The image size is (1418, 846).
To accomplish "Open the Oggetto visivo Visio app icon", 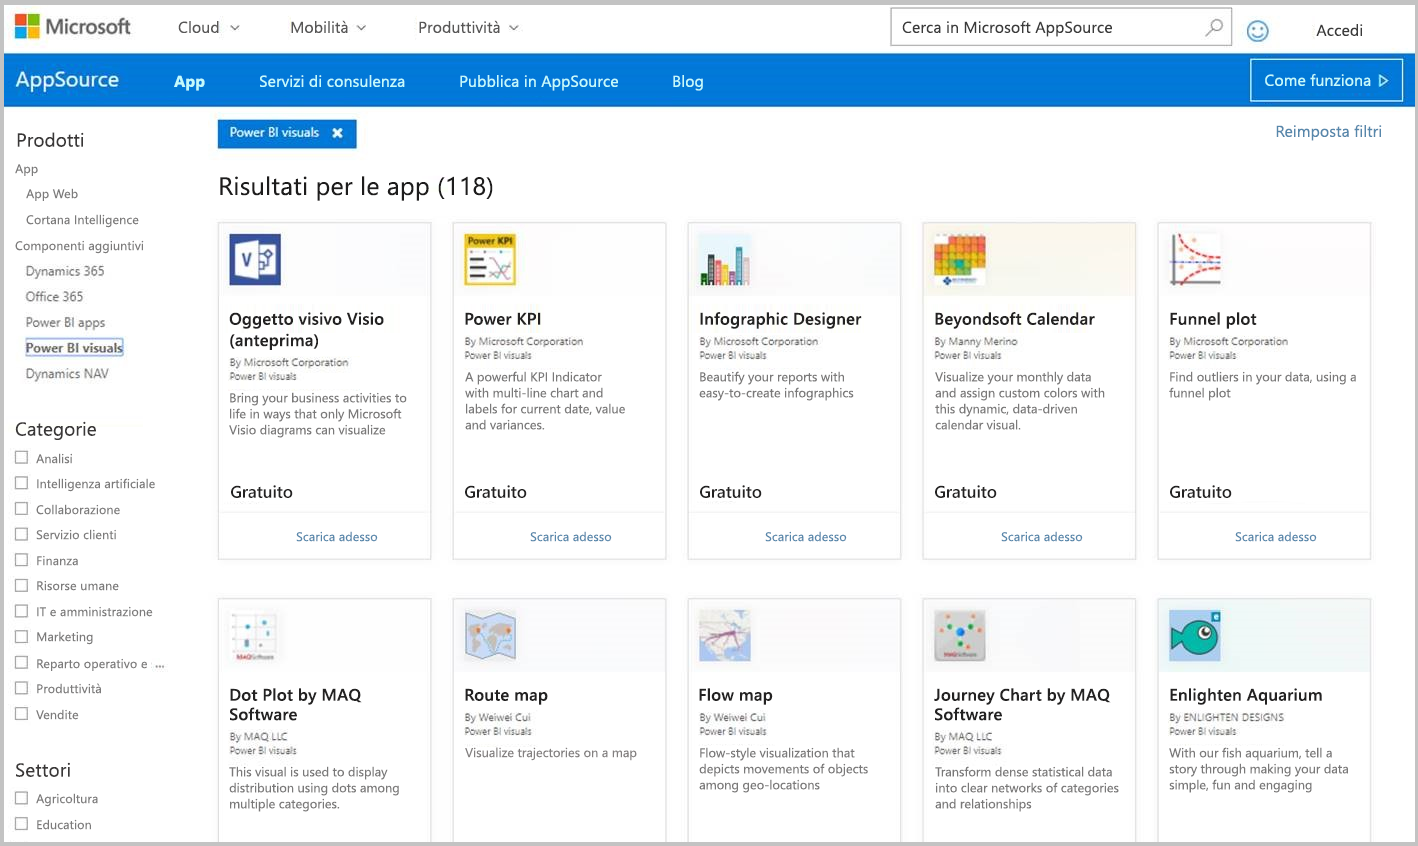I will click(x=255, y=260).
